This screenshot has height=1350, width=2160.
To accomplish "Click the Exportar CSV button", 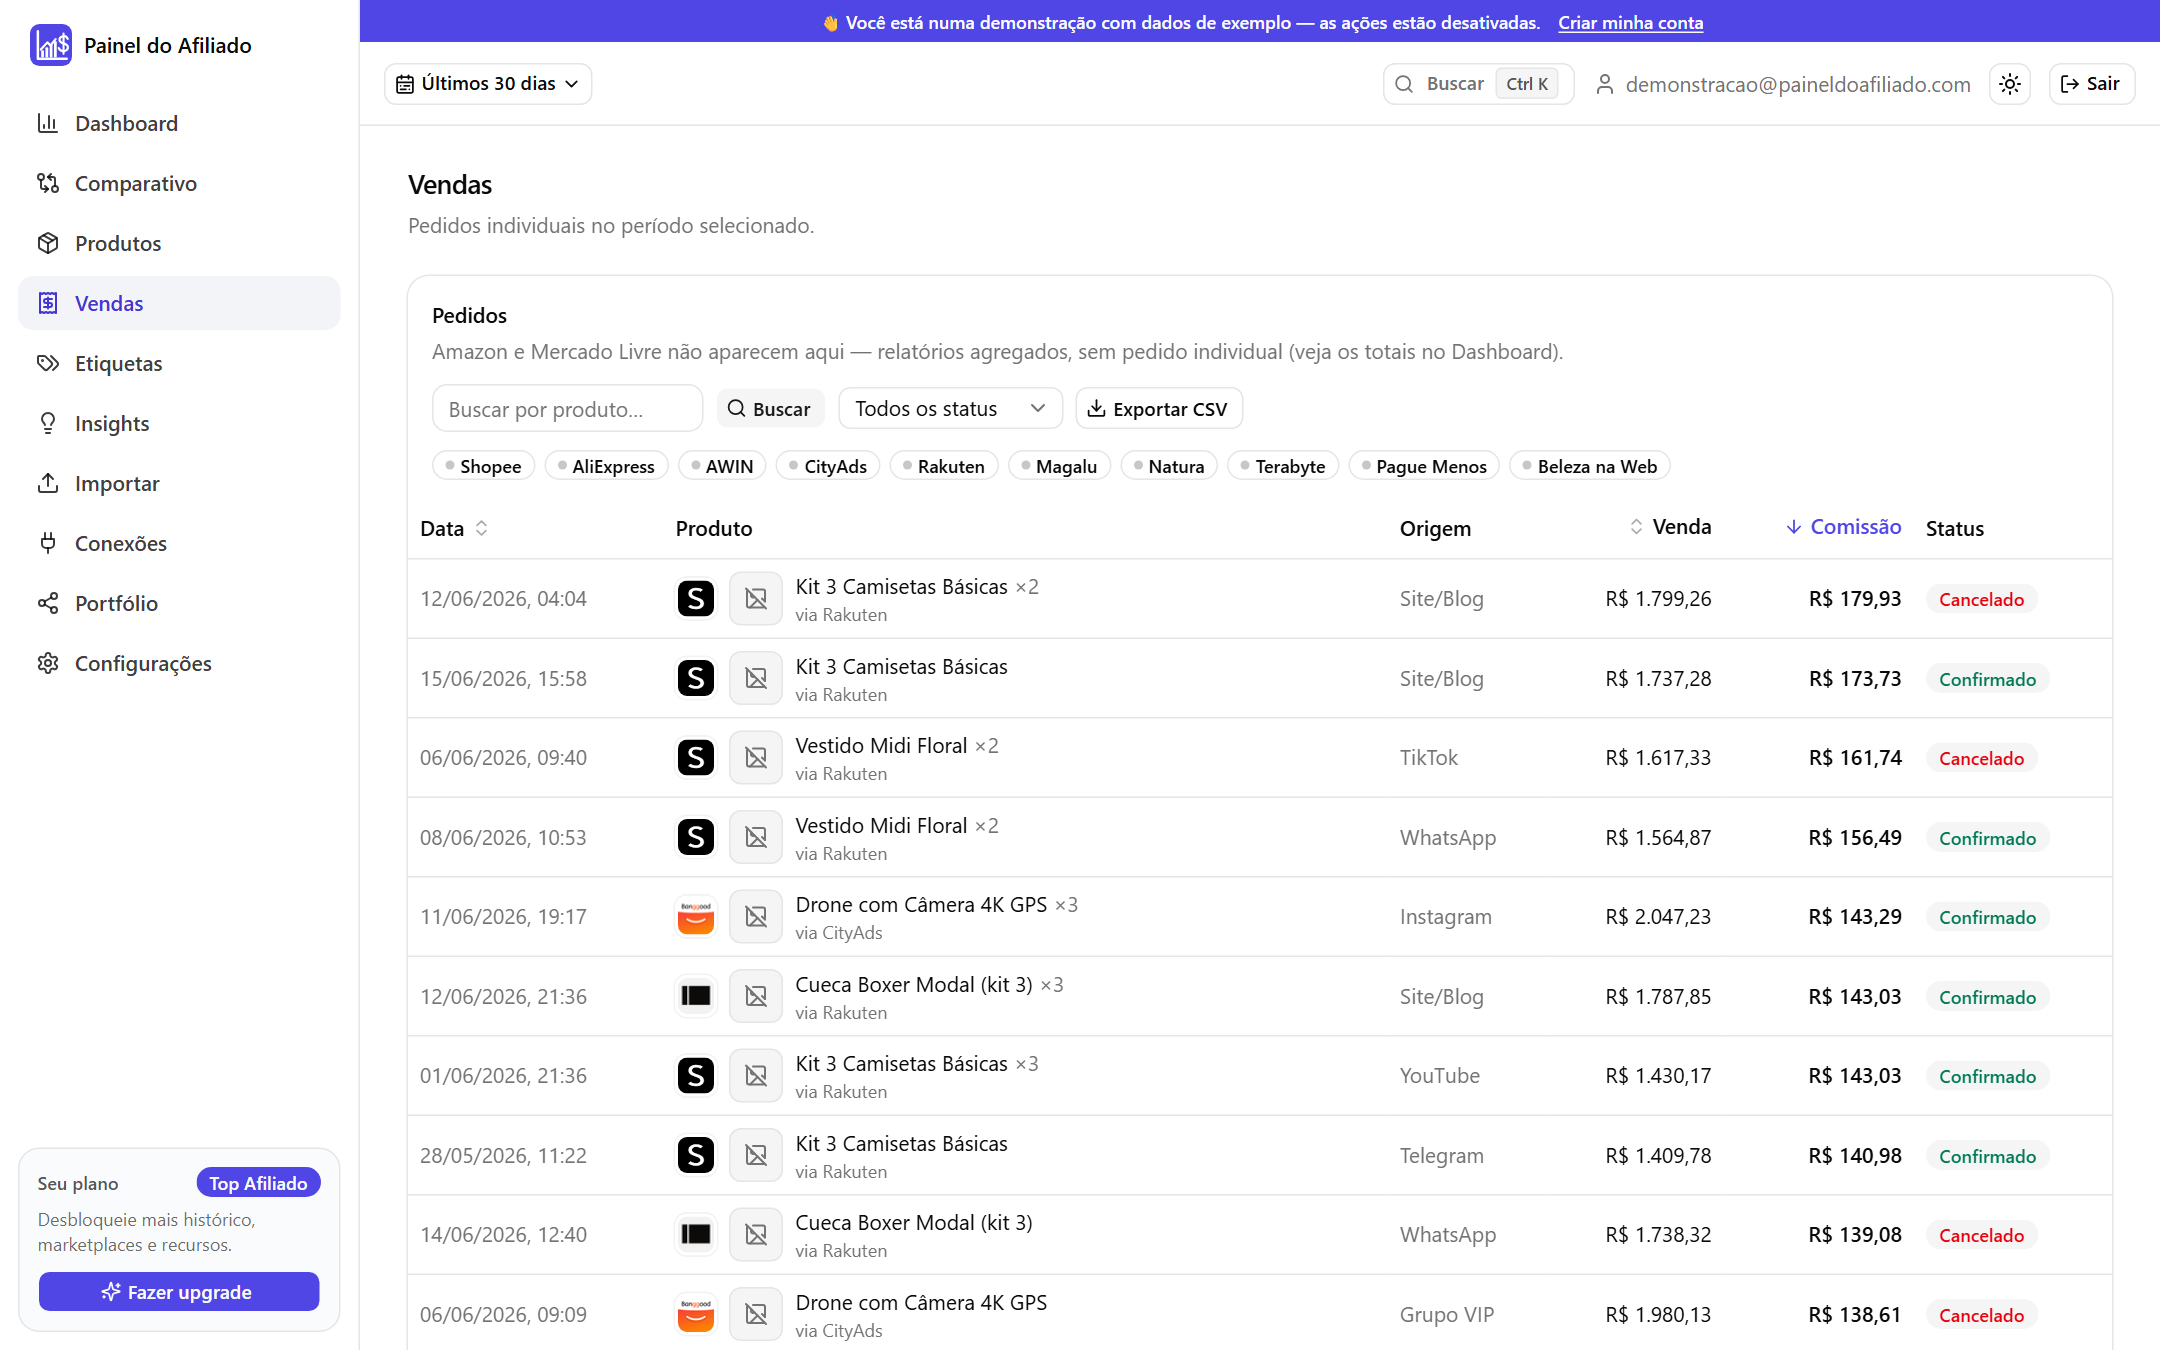I will [x=1158, y=409].
